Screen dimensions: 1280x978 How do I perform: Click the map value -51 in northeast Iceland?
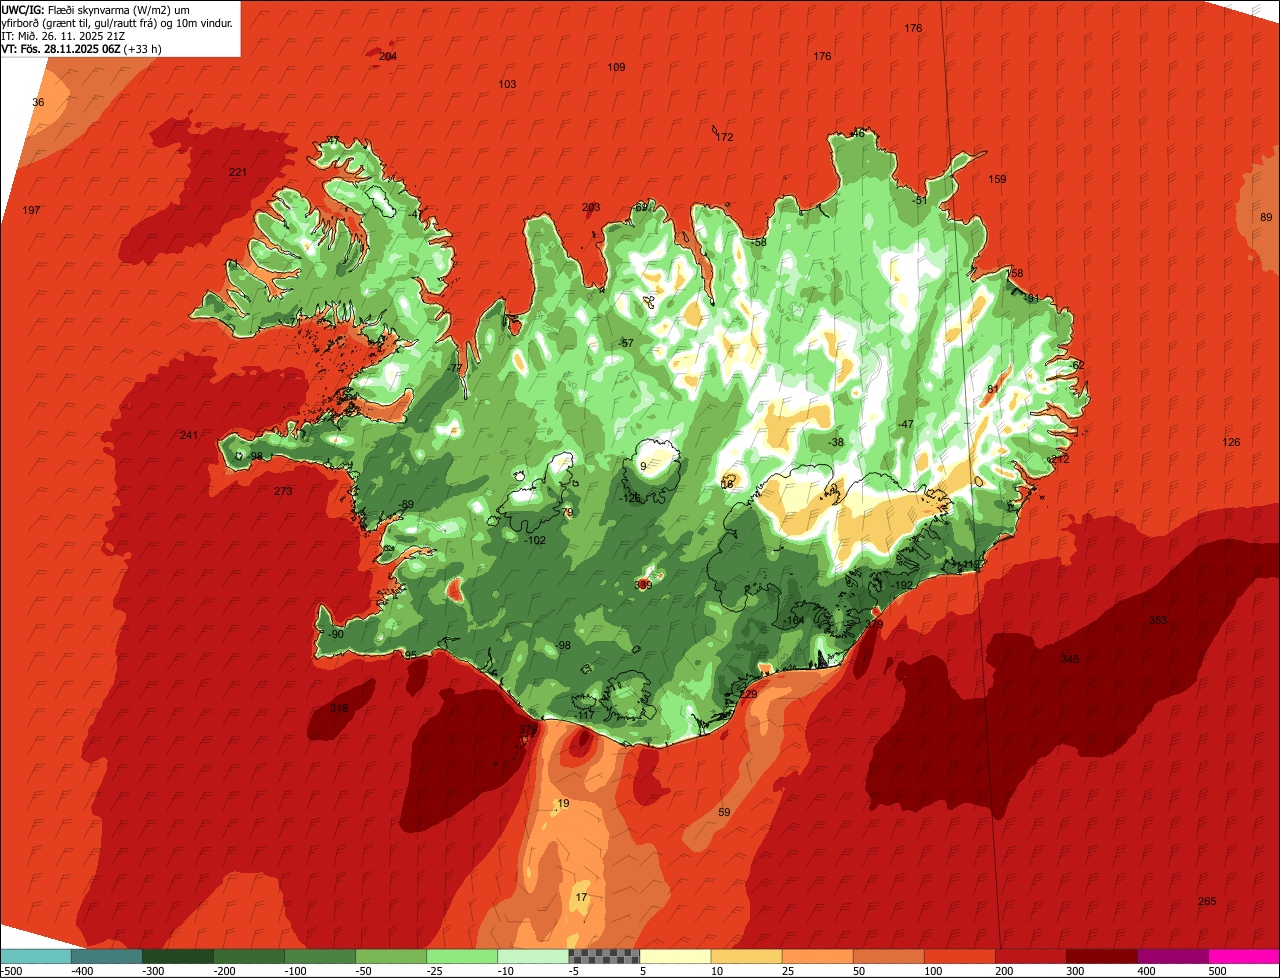(x=920, y=200)
